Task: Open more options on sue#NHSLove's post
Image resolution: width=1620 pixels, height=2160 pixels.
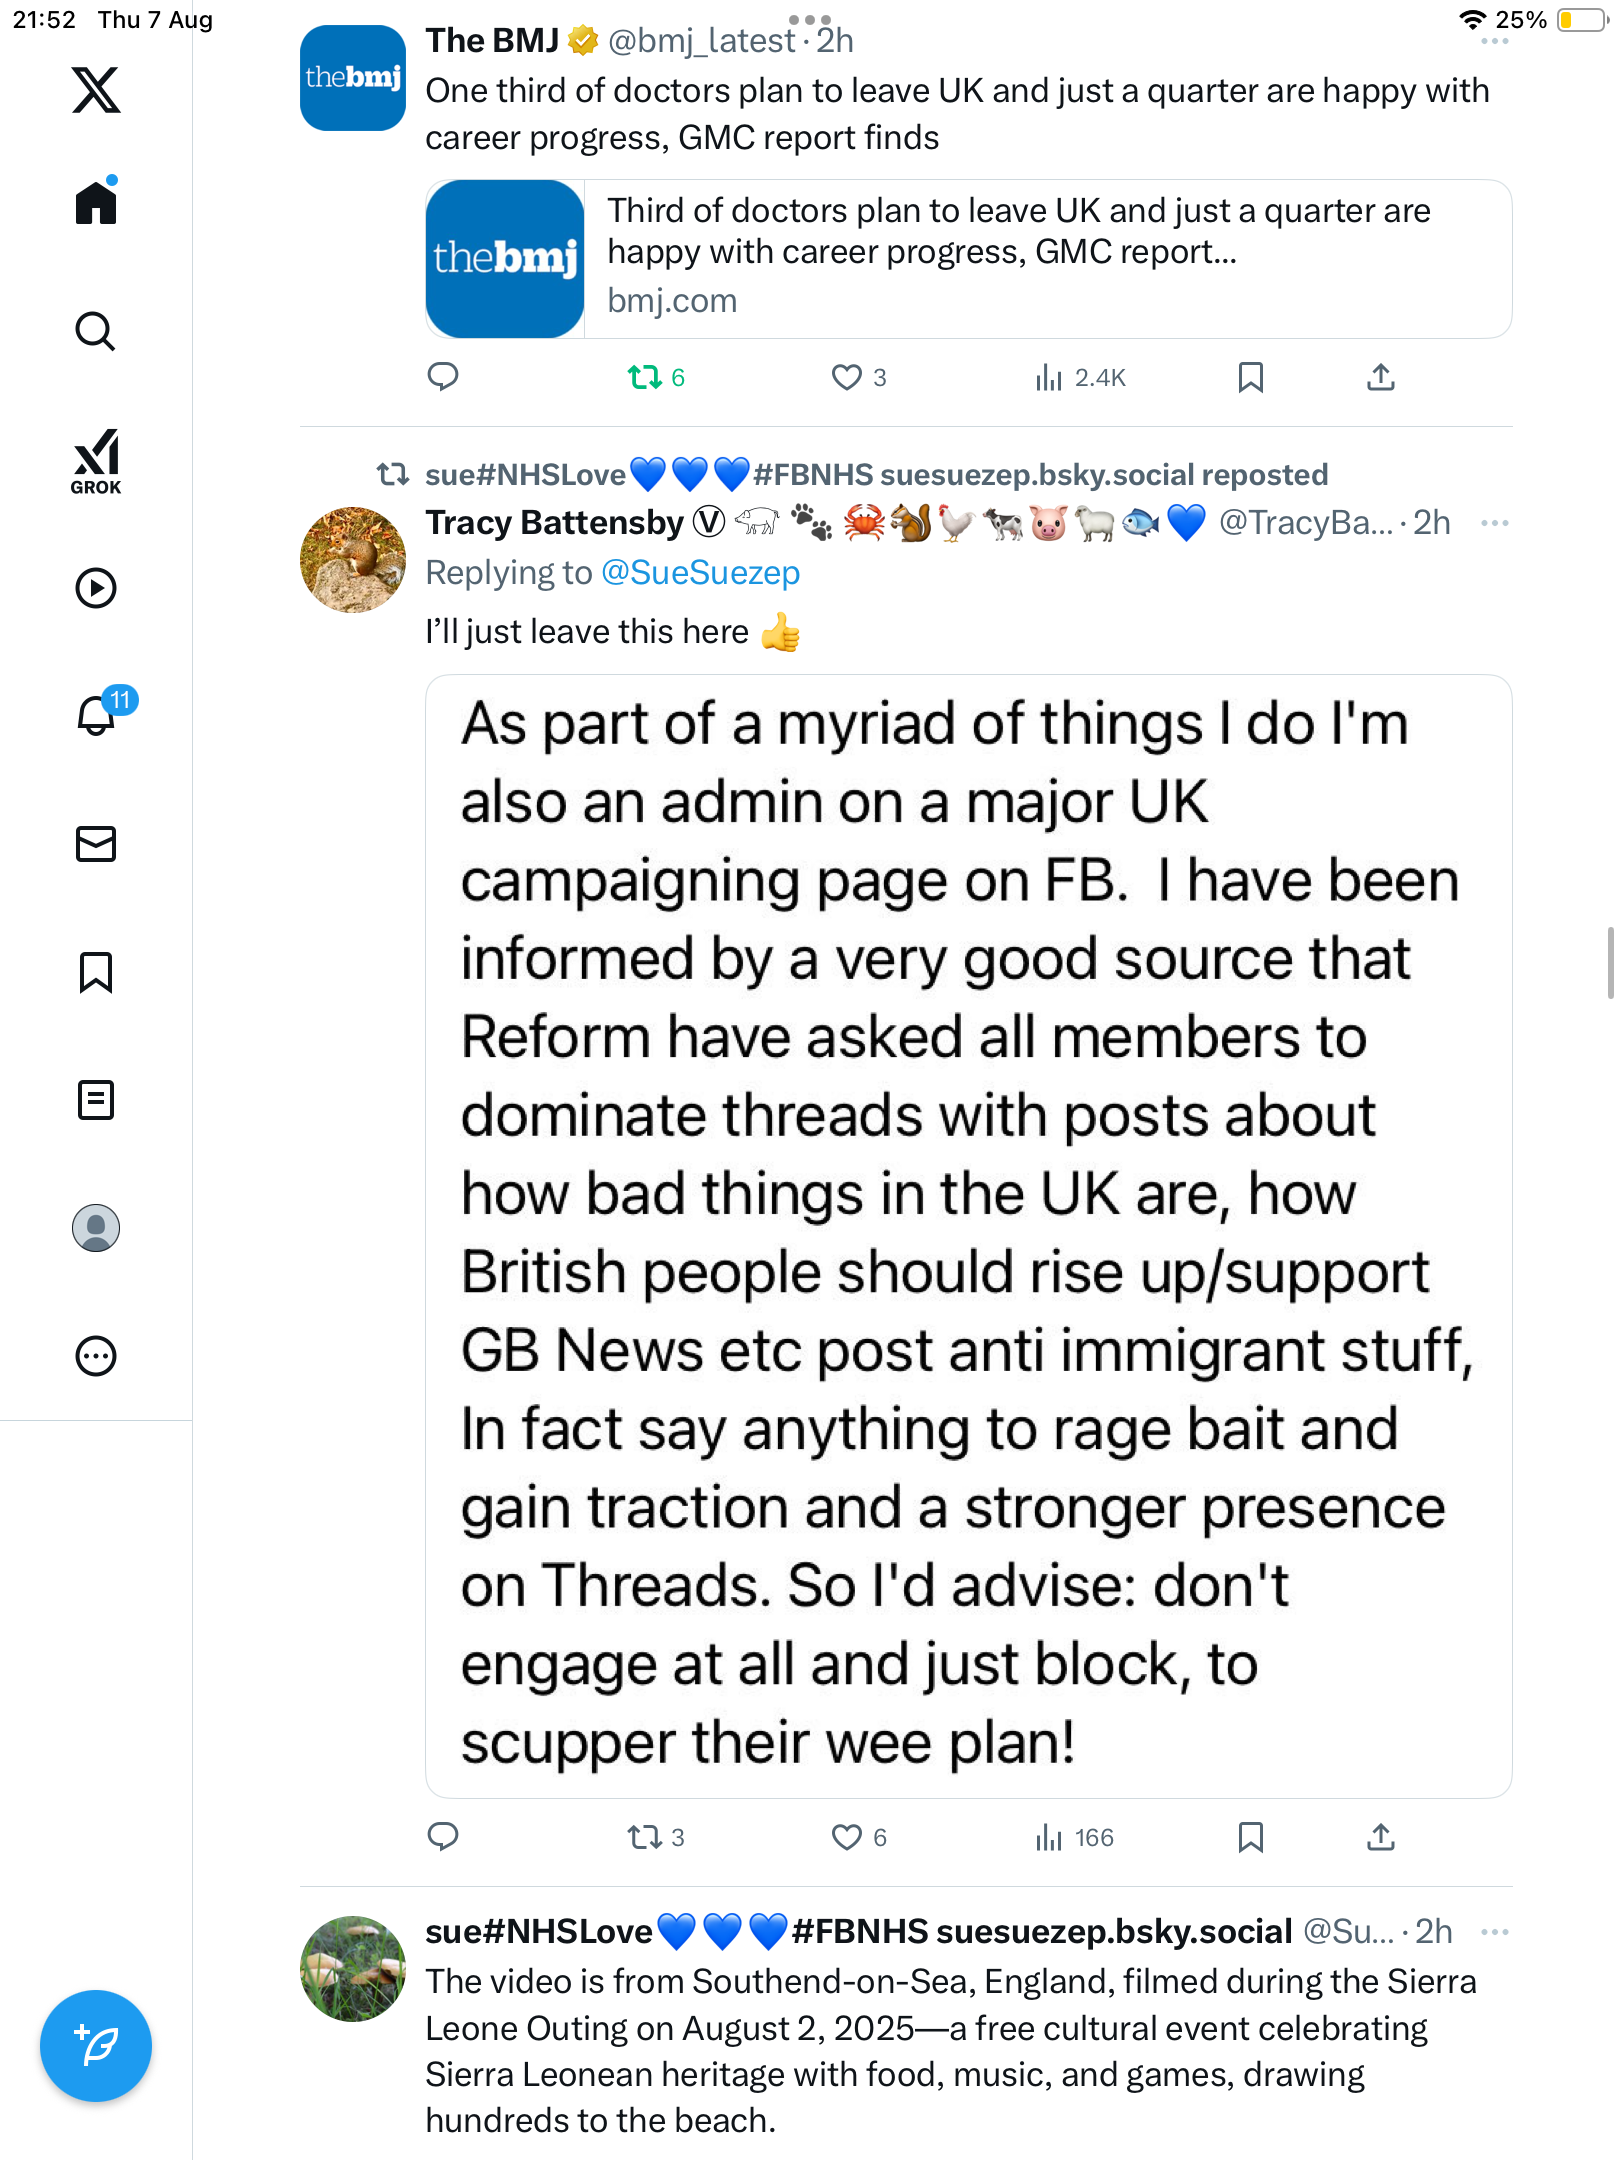Action: tap(1494, 1932)
